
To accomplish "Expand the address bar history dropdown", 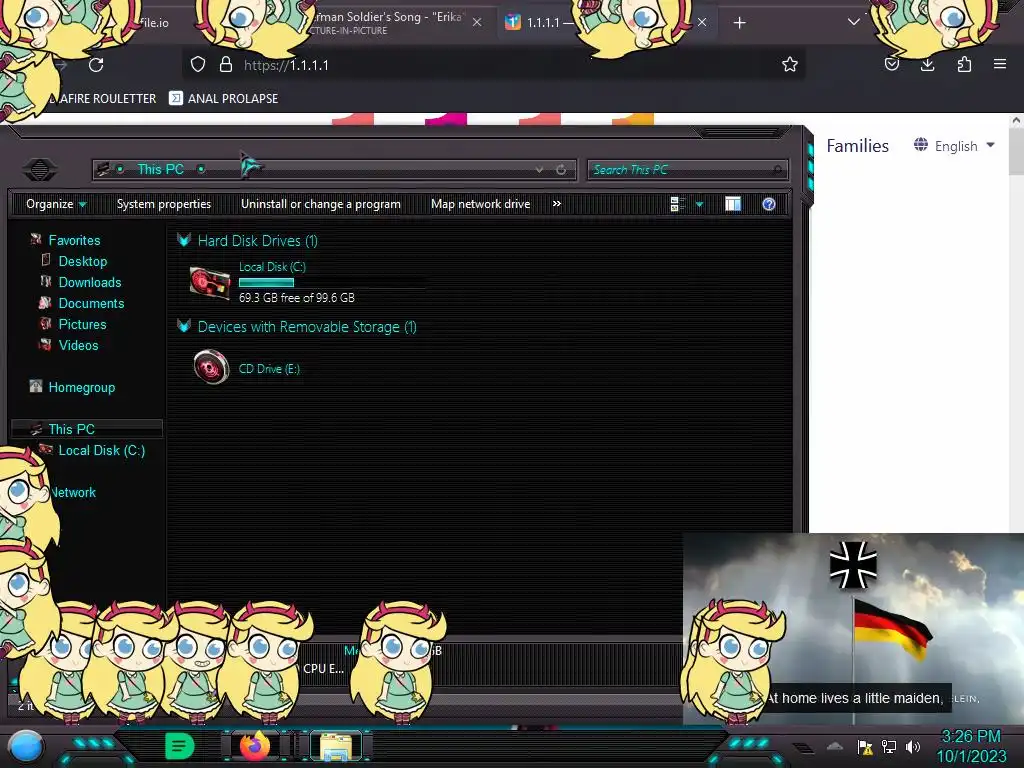I will pyautogui.click(x=539, y=170).
